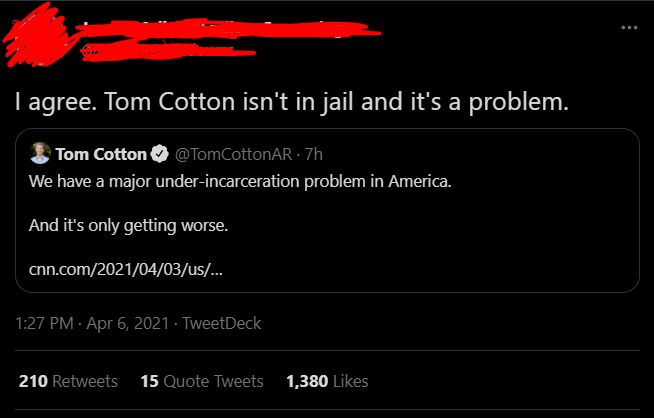Show the 15 Quote Tweets
Image resolution: width=654 pixels, height=418 pixels.
(x=202, y=381)
